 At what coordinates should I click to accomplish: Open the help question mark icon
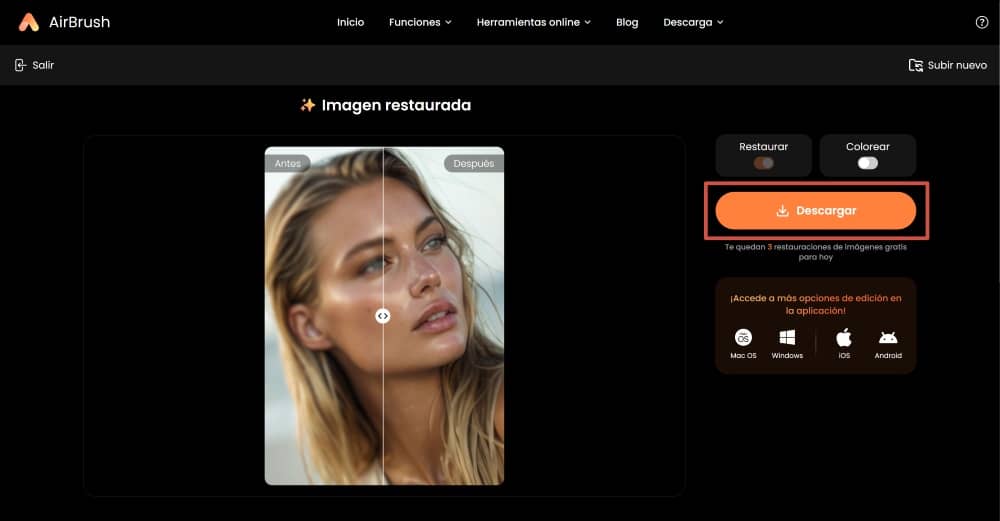tap(982, 22)
